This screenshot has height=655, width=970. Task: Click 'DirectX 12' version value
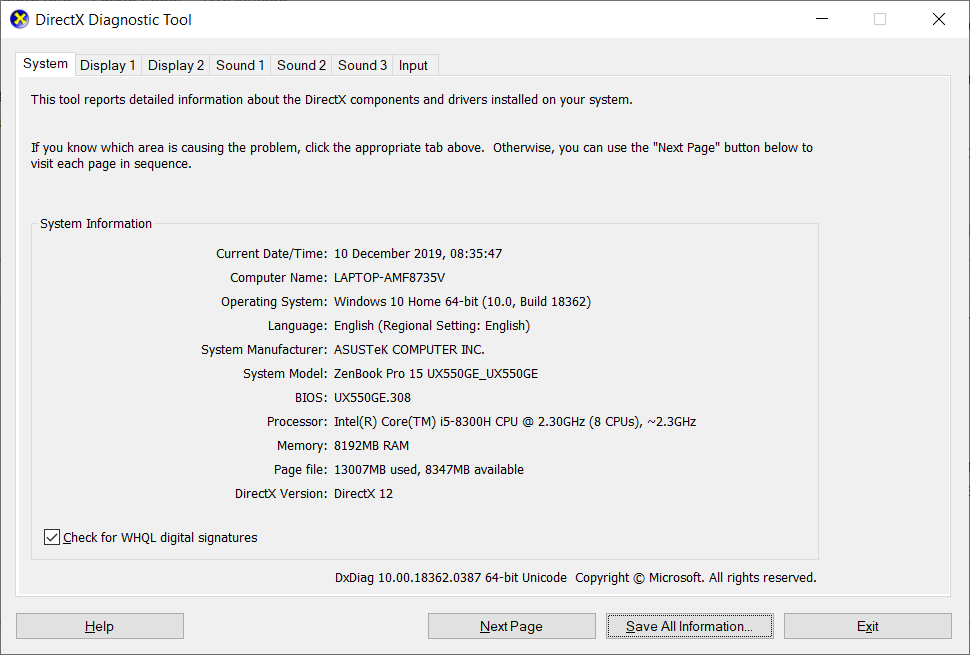pyautogui.click(x=363, y=494)
